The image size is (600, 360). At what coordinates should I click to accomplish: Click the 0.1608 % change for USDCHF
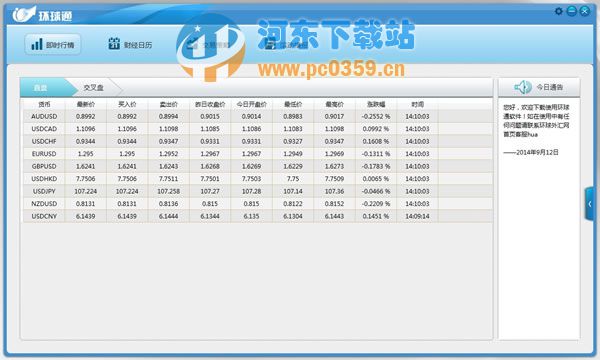(376, 141)
